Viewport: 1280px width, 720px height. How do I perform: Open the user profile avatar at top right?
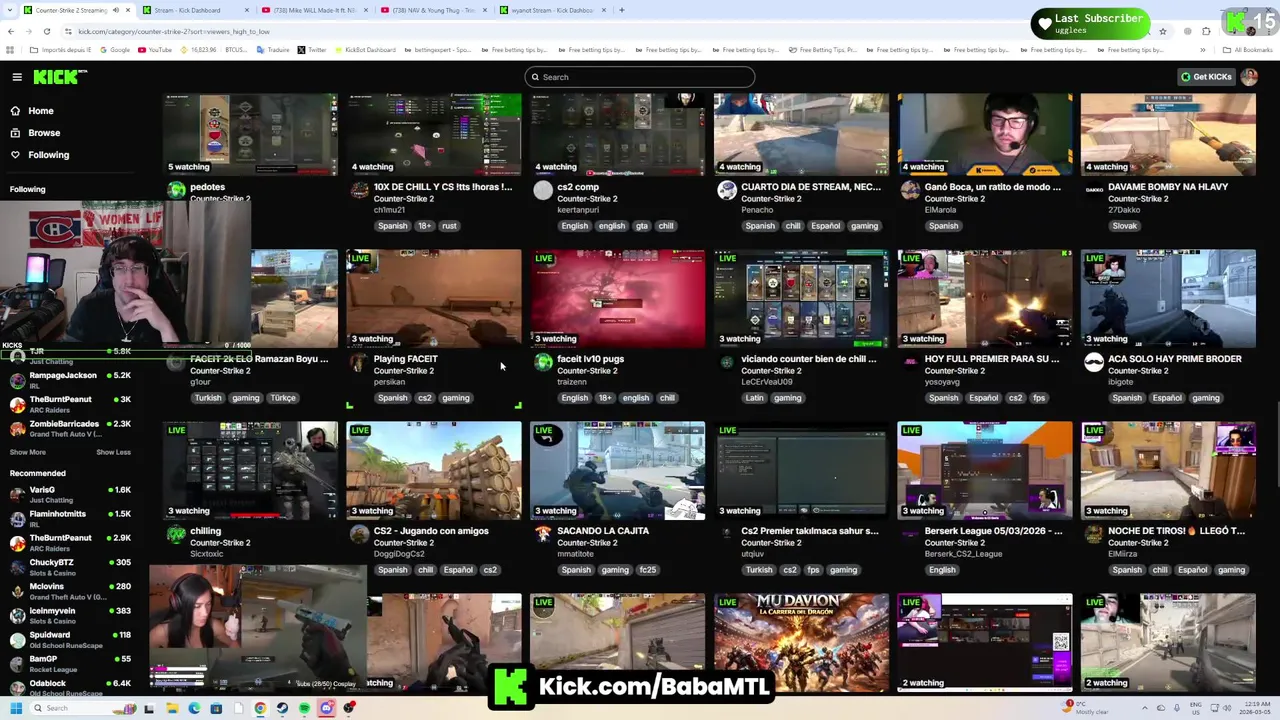pyautogui.click(x=1249, y=77)
